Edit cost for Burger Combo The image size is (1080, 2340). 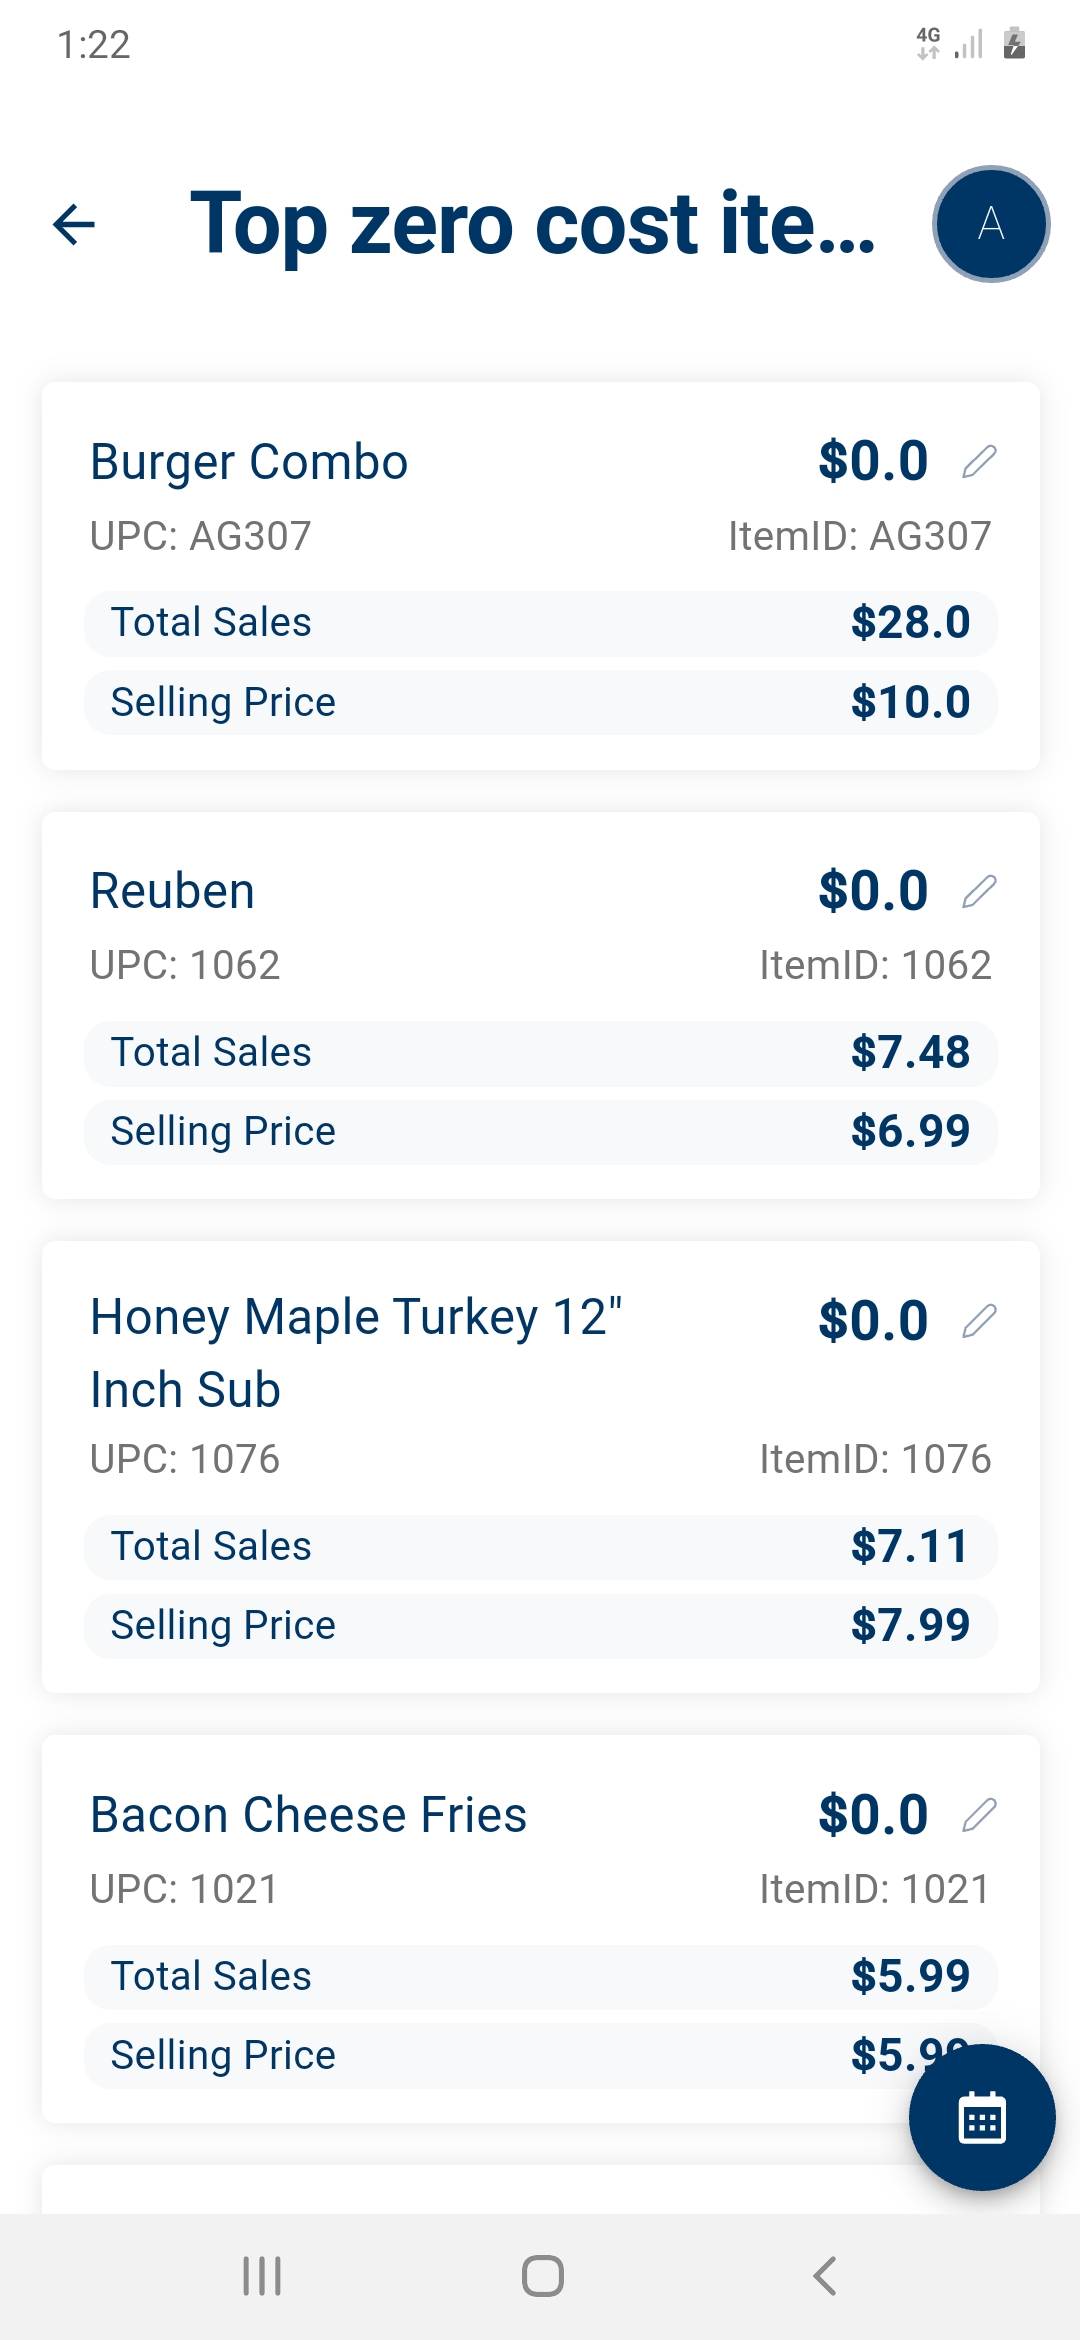979,462
